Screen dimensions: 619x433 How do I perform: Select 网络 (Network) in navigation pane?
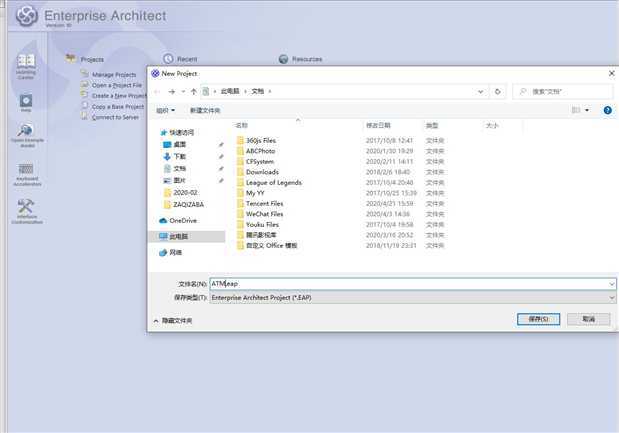tap(175, 252)
